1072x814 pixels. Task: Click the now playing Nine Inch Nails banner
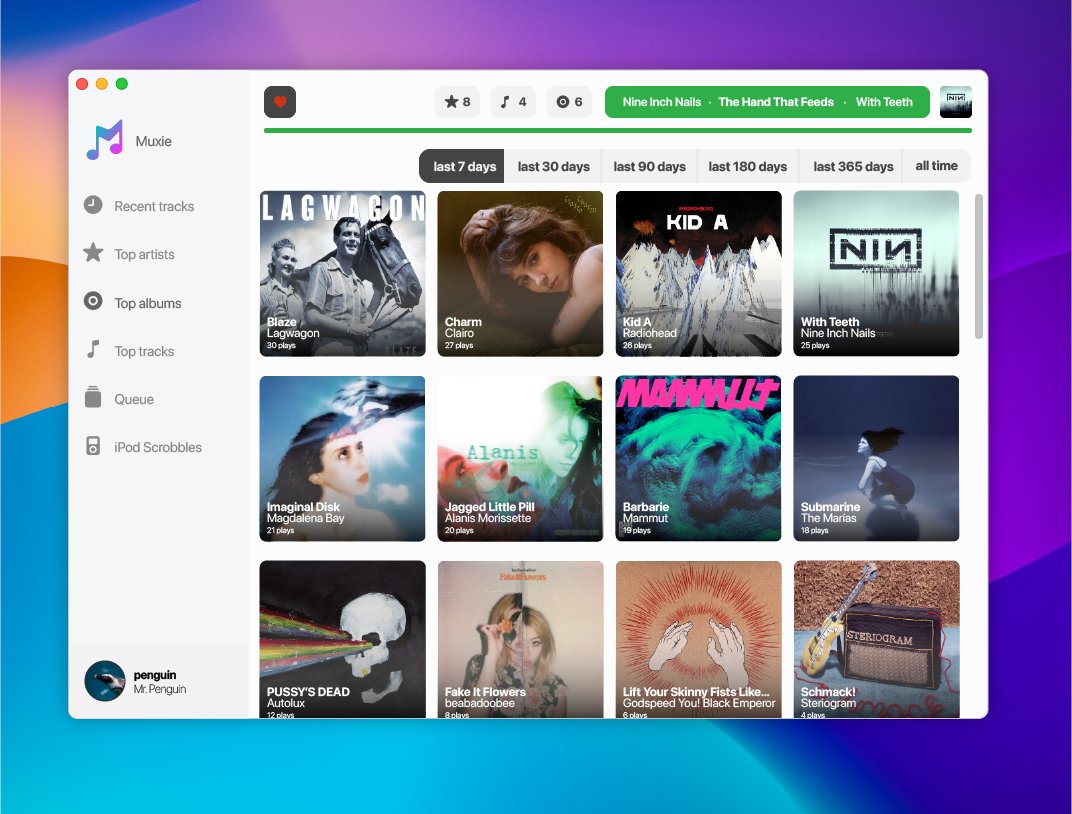coord(767,102)
